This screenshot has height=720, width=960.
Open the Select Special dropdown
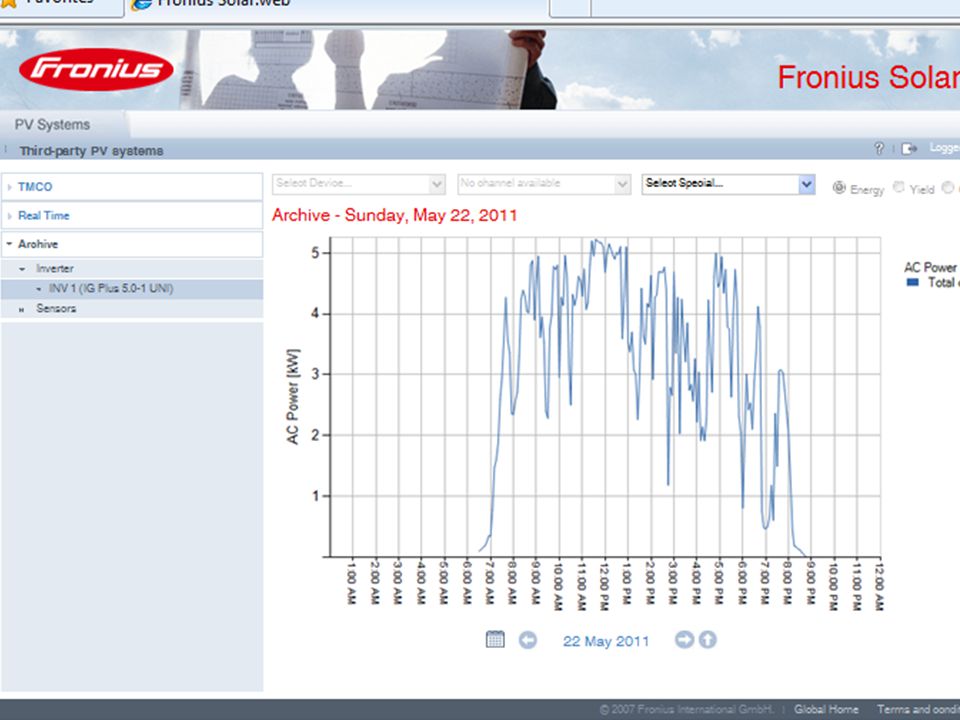729,184
